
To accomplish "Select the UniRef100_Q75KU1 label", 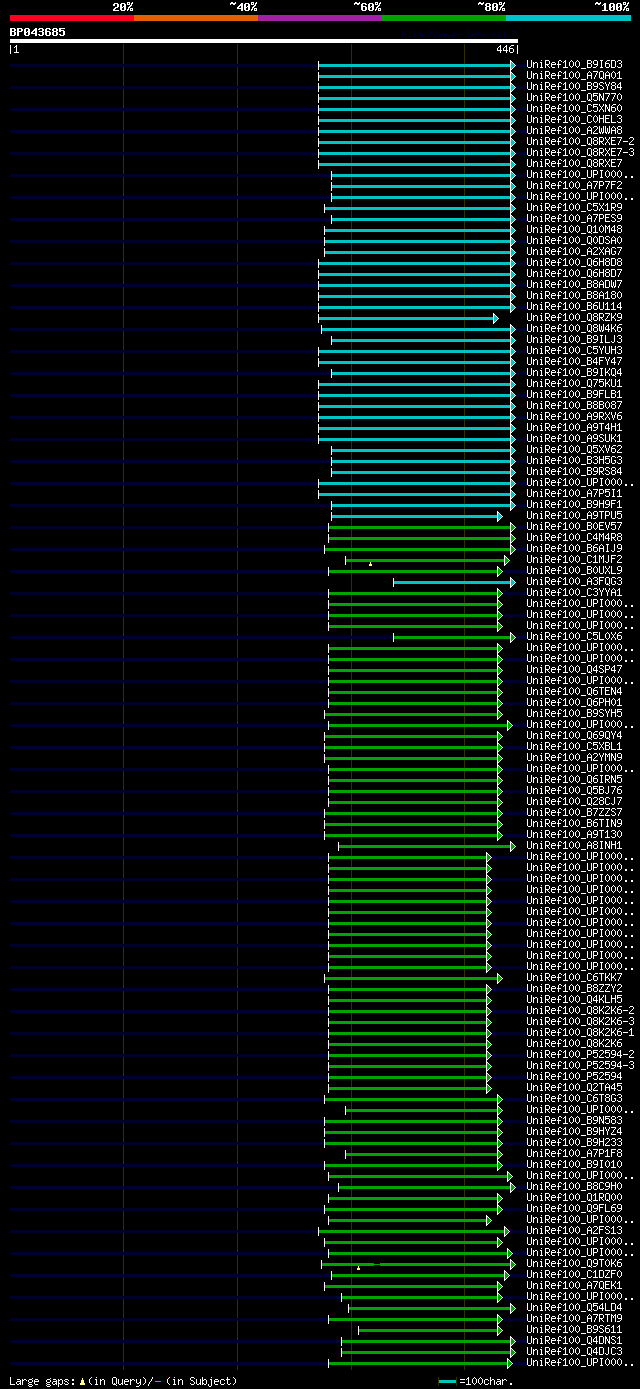I will pyautogui.click(x=574, y=384).
